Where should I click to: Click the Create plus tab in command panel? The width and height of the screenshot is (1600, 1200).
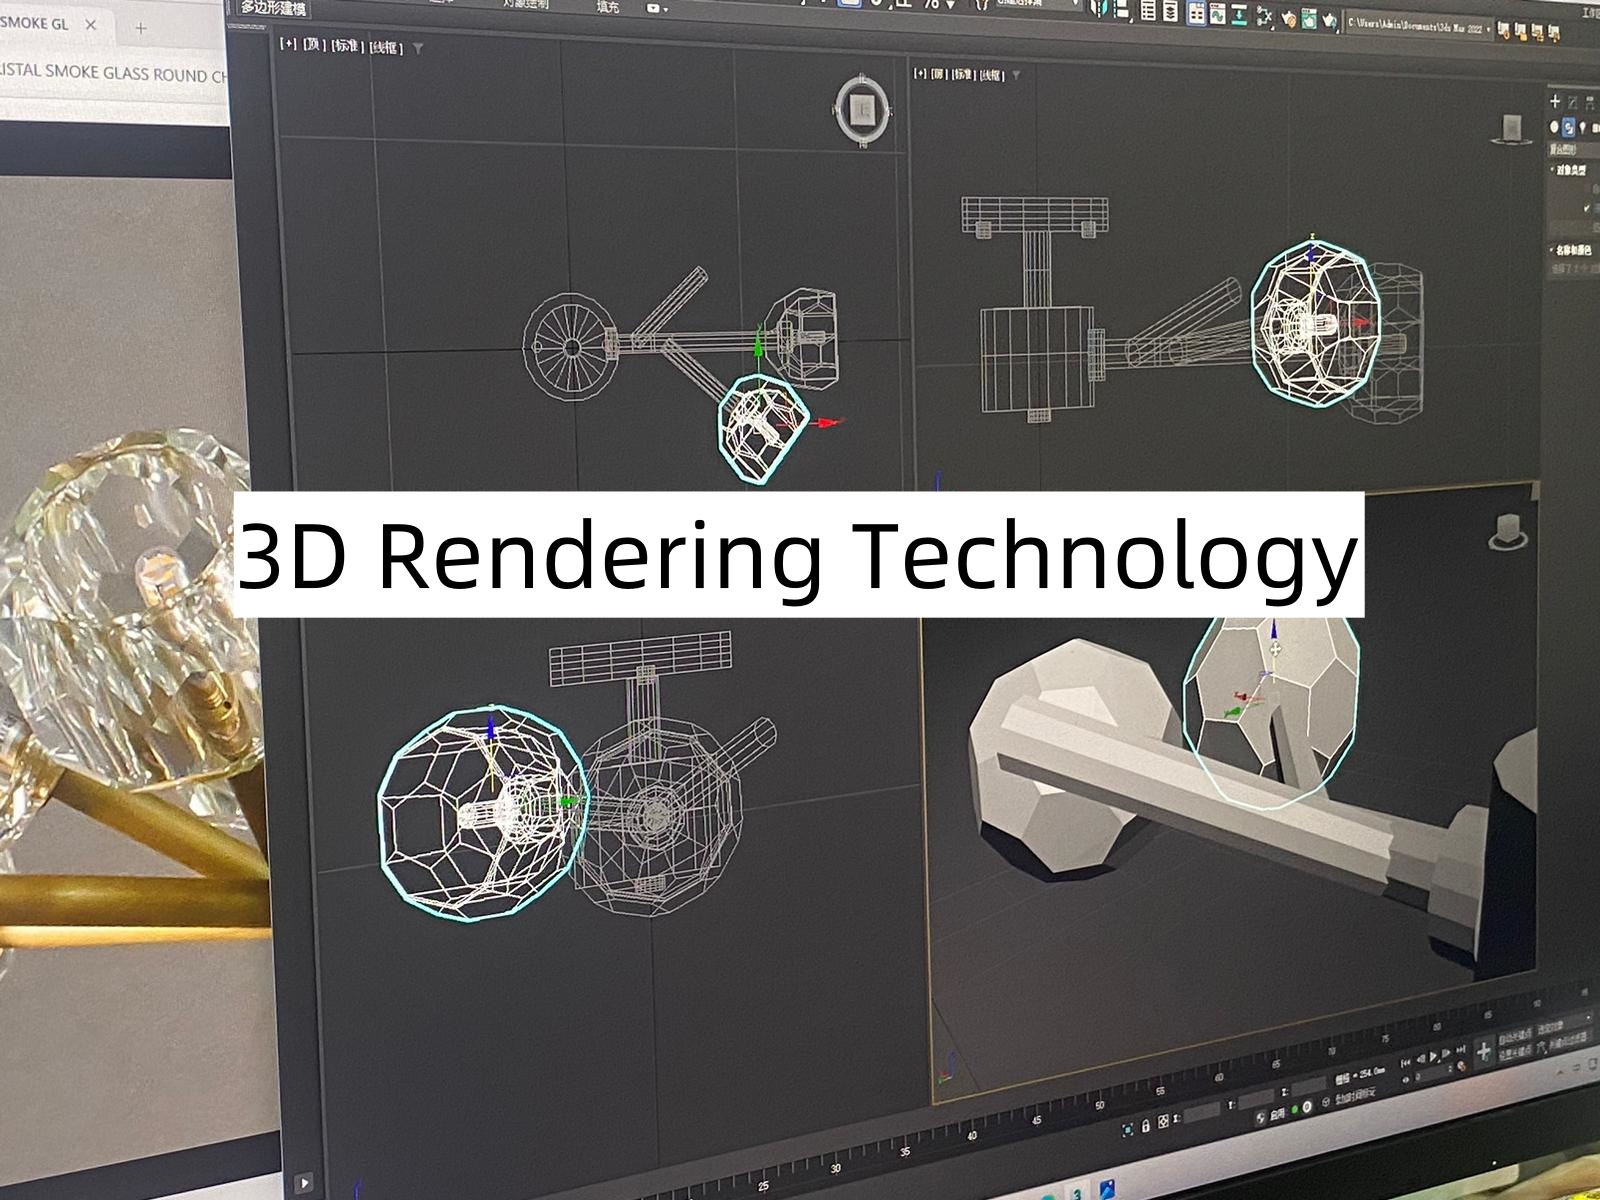coord(1555,101)
